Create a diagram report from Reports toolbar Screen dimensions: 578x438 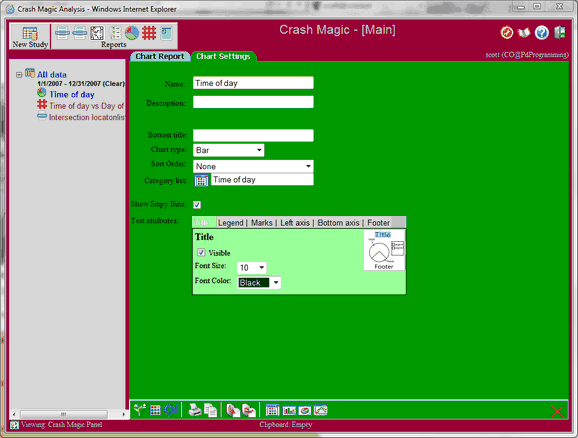[x=97, y=33]
